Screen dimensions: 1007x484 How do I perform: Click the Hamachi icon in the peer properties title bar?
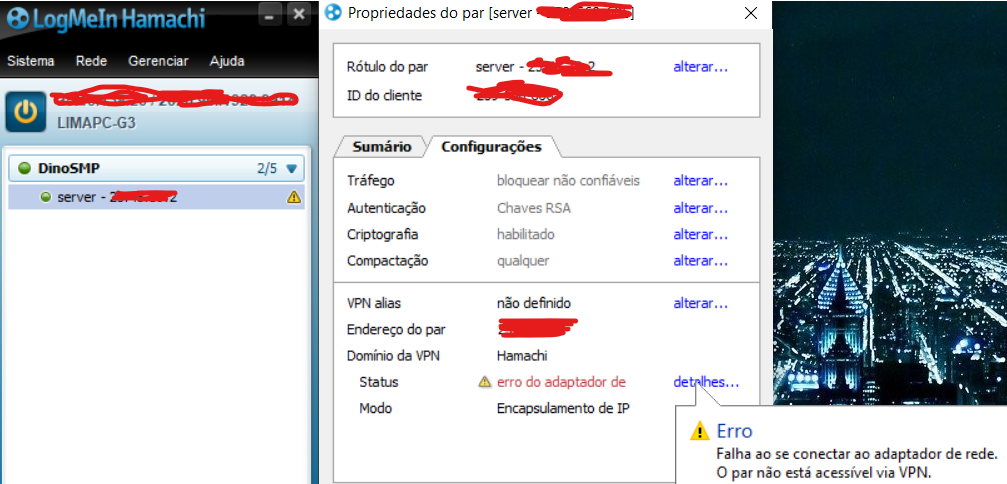(333, 12)
